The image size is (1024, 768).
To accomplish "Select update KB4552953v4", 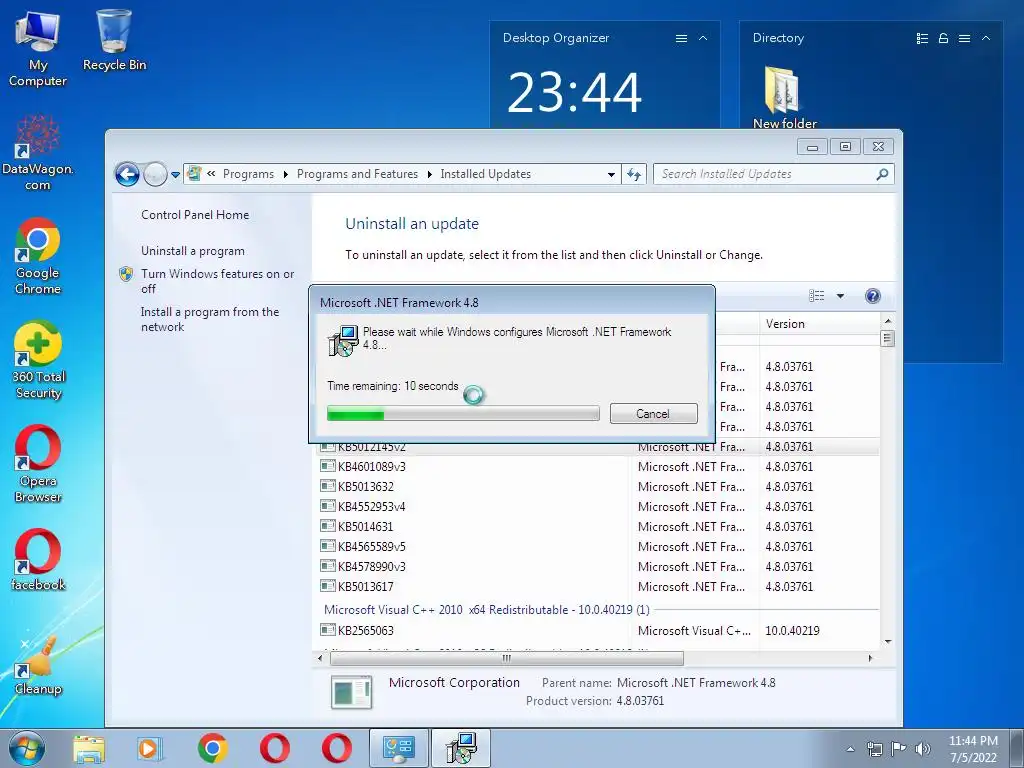I will tap(371, 507).
